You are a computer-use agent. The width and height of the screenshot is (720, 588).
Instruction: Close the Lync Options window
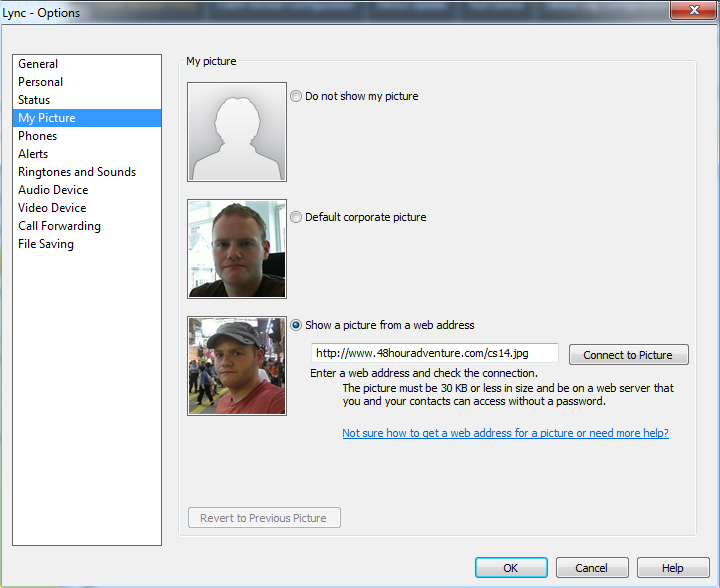tap(694, 10)
